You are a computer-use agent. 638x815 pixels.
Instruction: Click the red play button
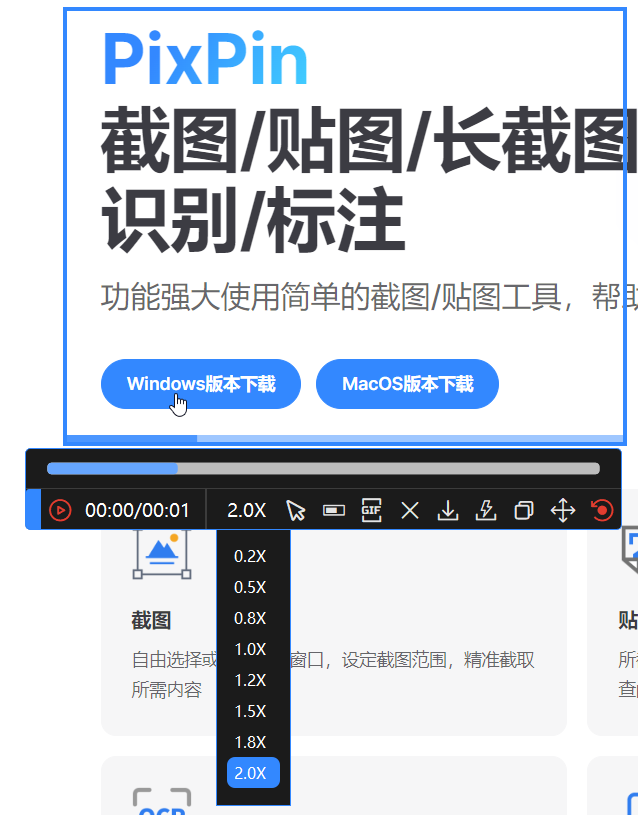(60, 510)
